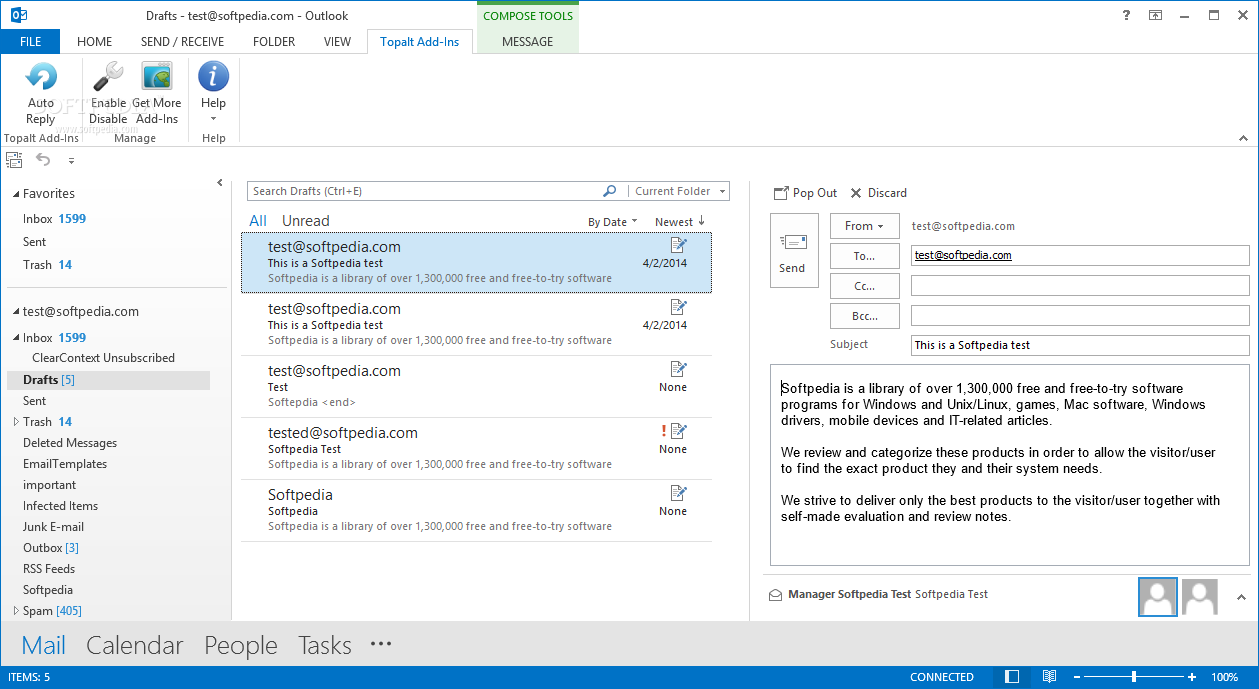Click the high importance red exclamation mark
The height and width of the screenshot is (689, 1259).
point(663,431)
